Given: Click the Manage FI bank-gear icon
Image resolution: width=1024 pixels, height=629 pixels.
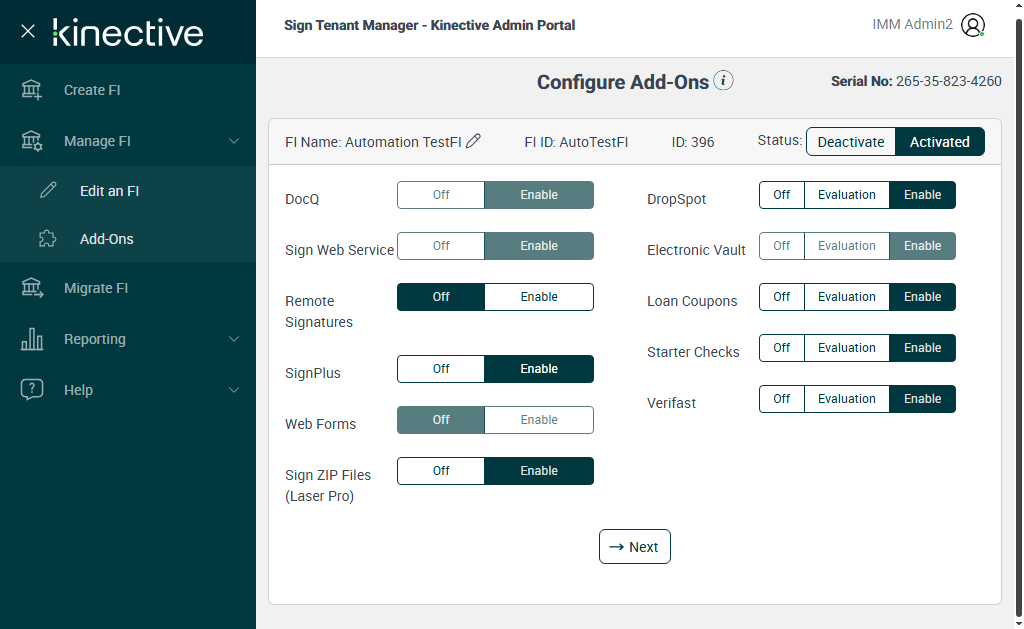Looking at the screenshot, I should (x=31, y=140).
